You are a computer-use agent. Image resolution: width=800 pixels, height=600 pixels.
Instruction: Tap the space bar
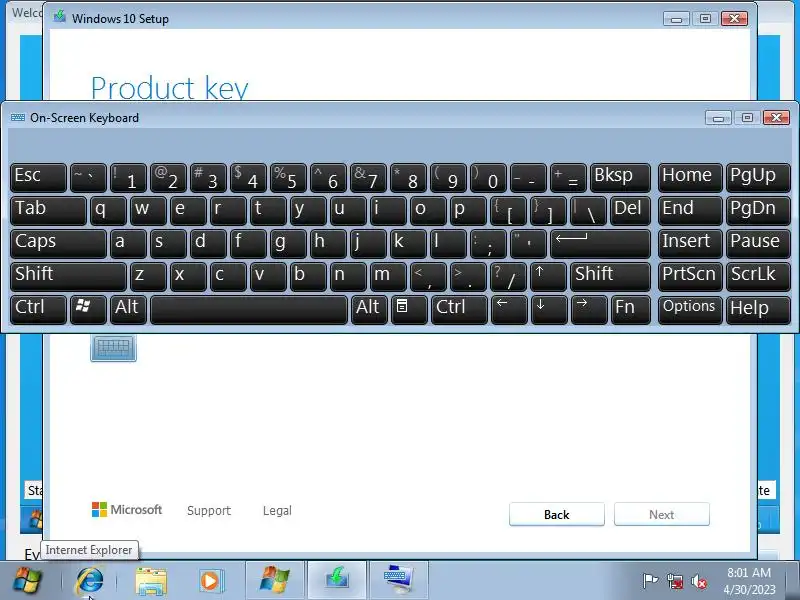[249, 309]
